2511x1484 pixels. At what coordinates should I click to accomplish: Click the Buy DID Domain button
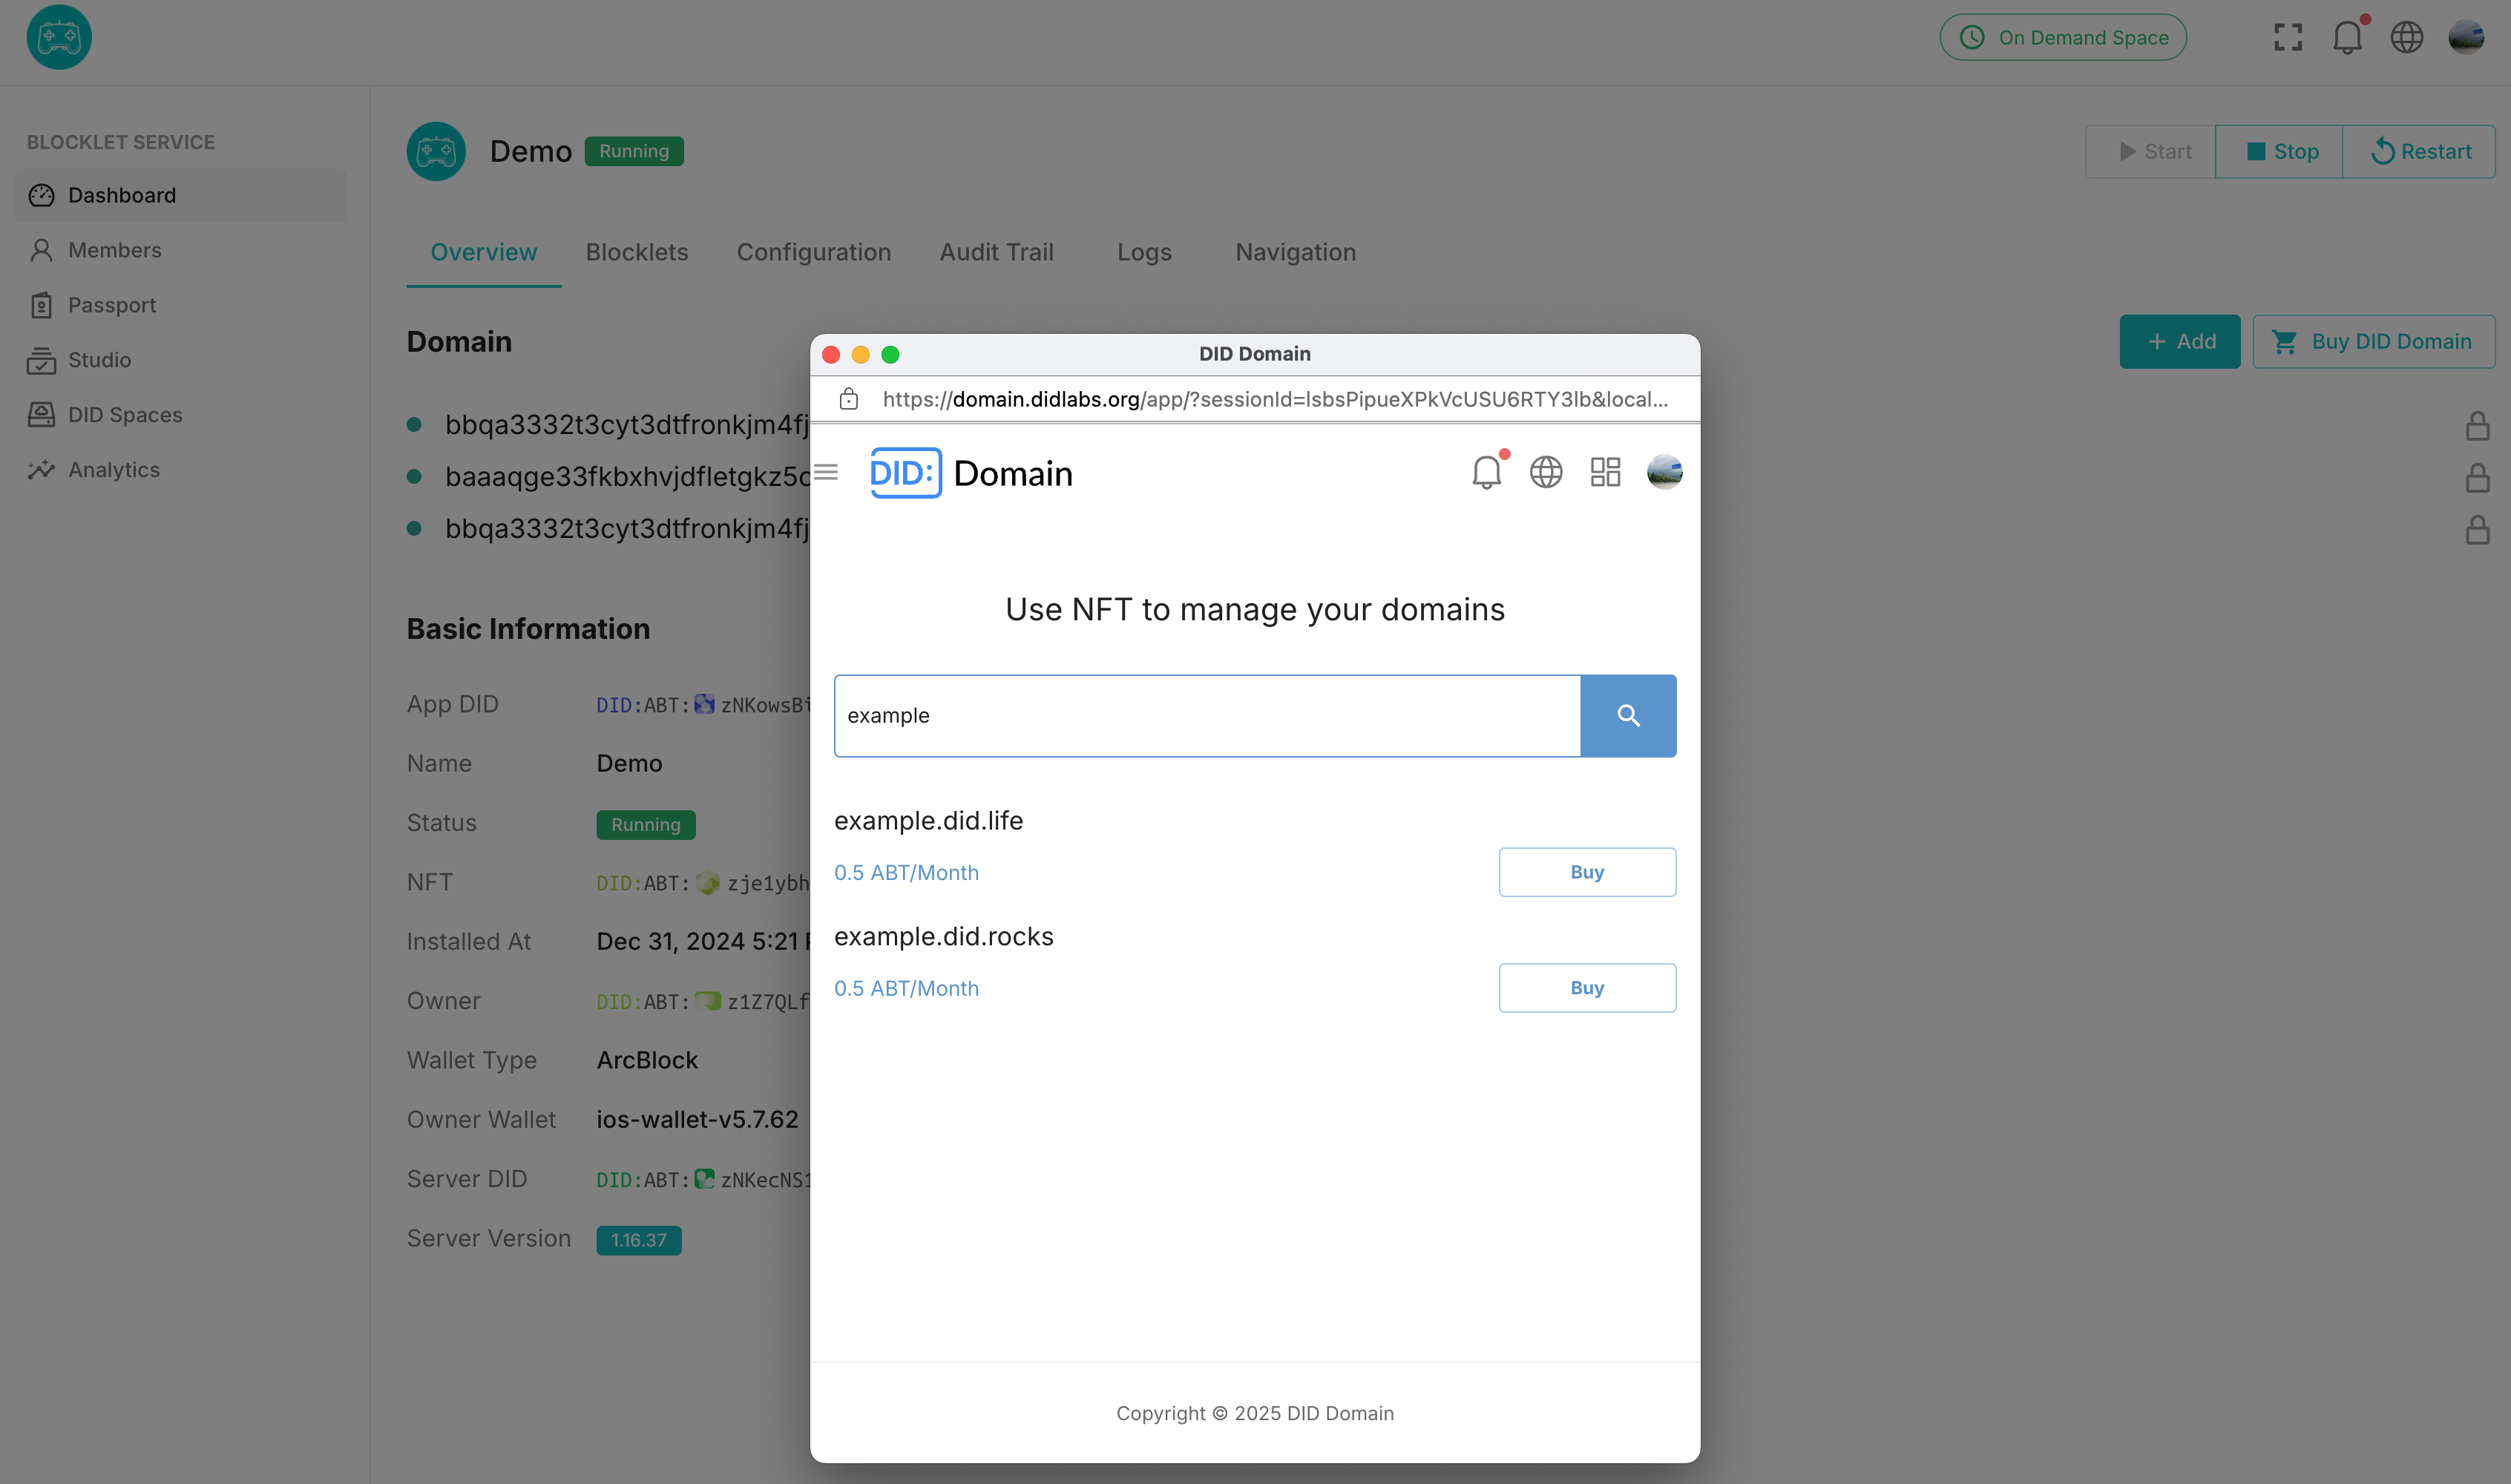(x=2373, y=342)
